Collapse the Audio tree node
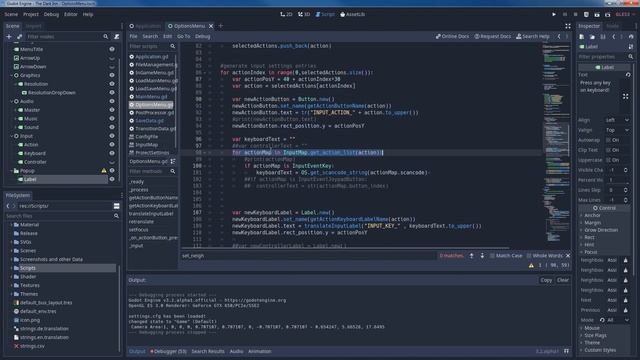 11,101
